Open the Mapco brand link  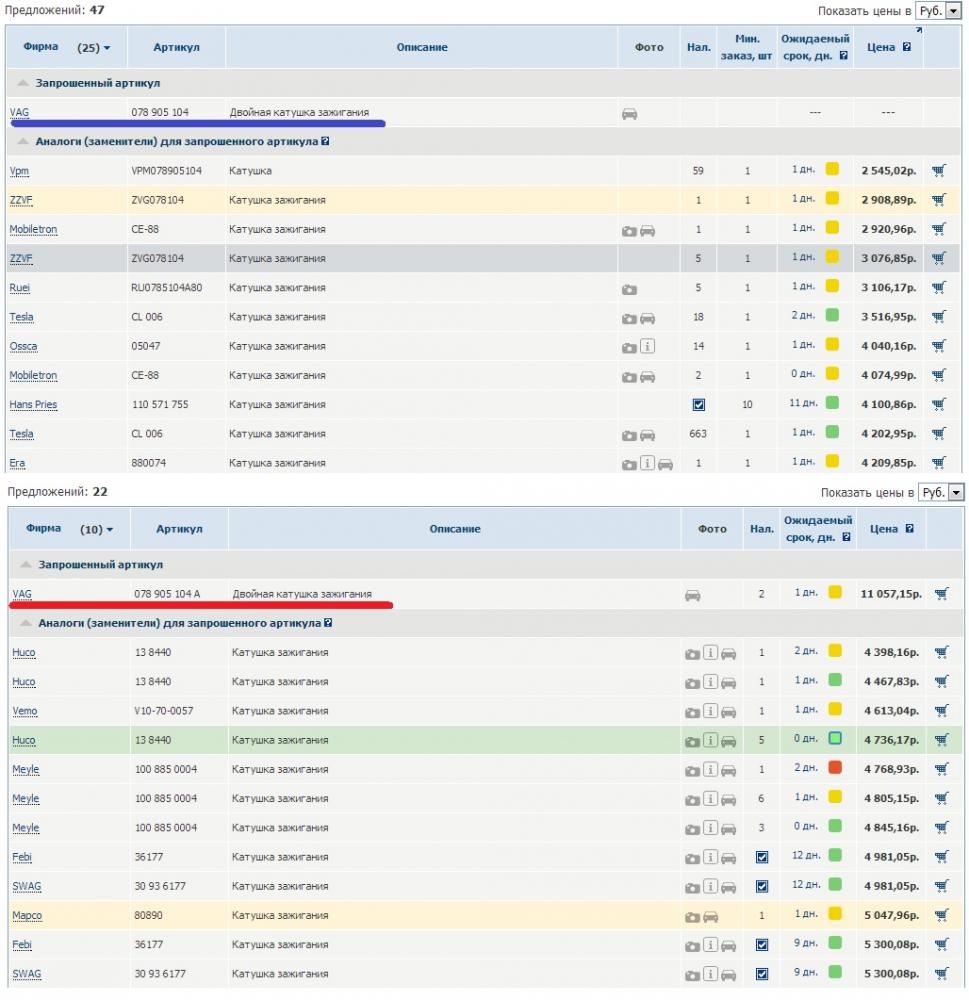click(27, 916)
